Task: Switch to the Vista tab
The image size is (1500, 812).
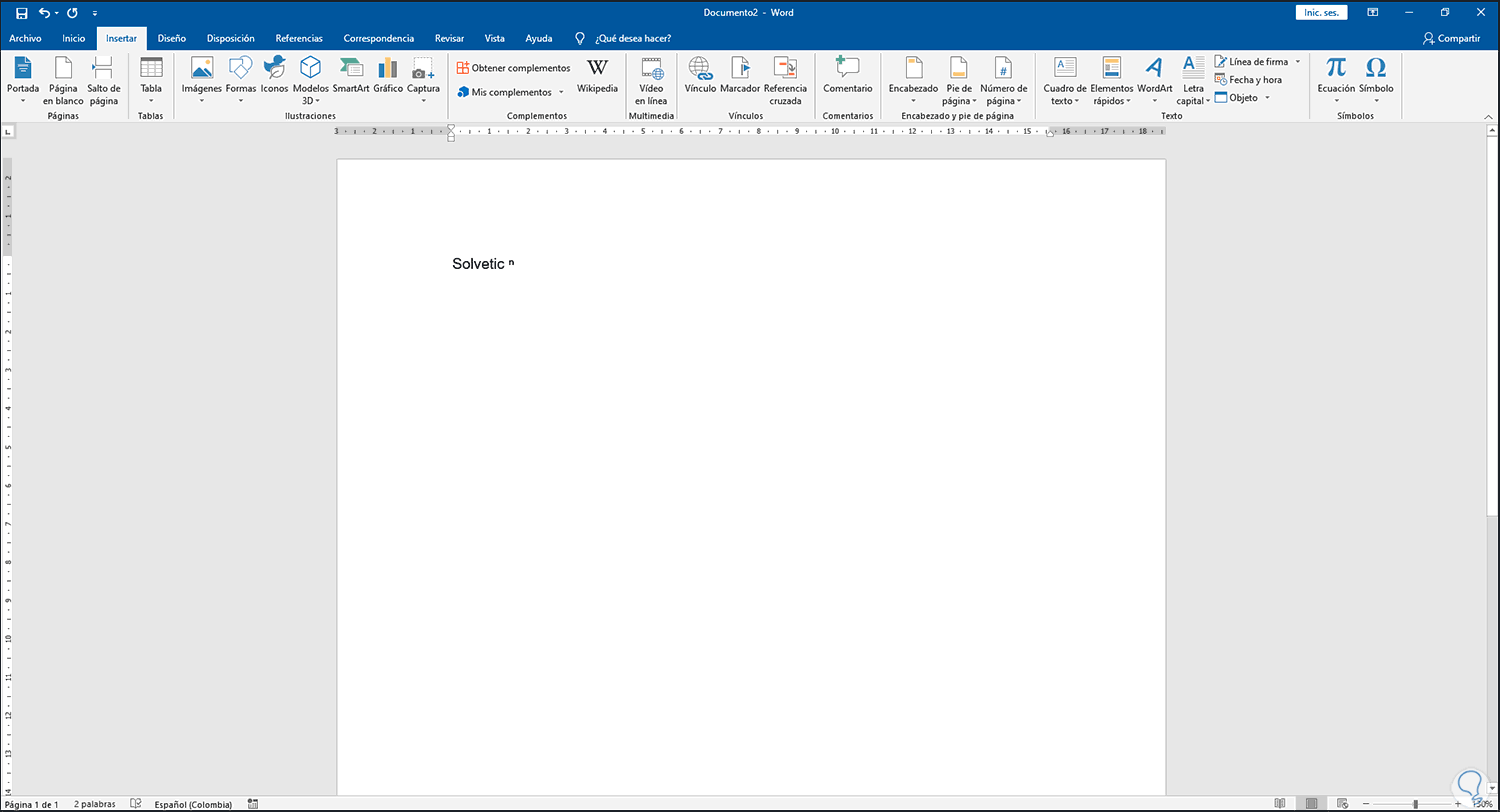Action: pyautogui.click(x=494, y=38)
